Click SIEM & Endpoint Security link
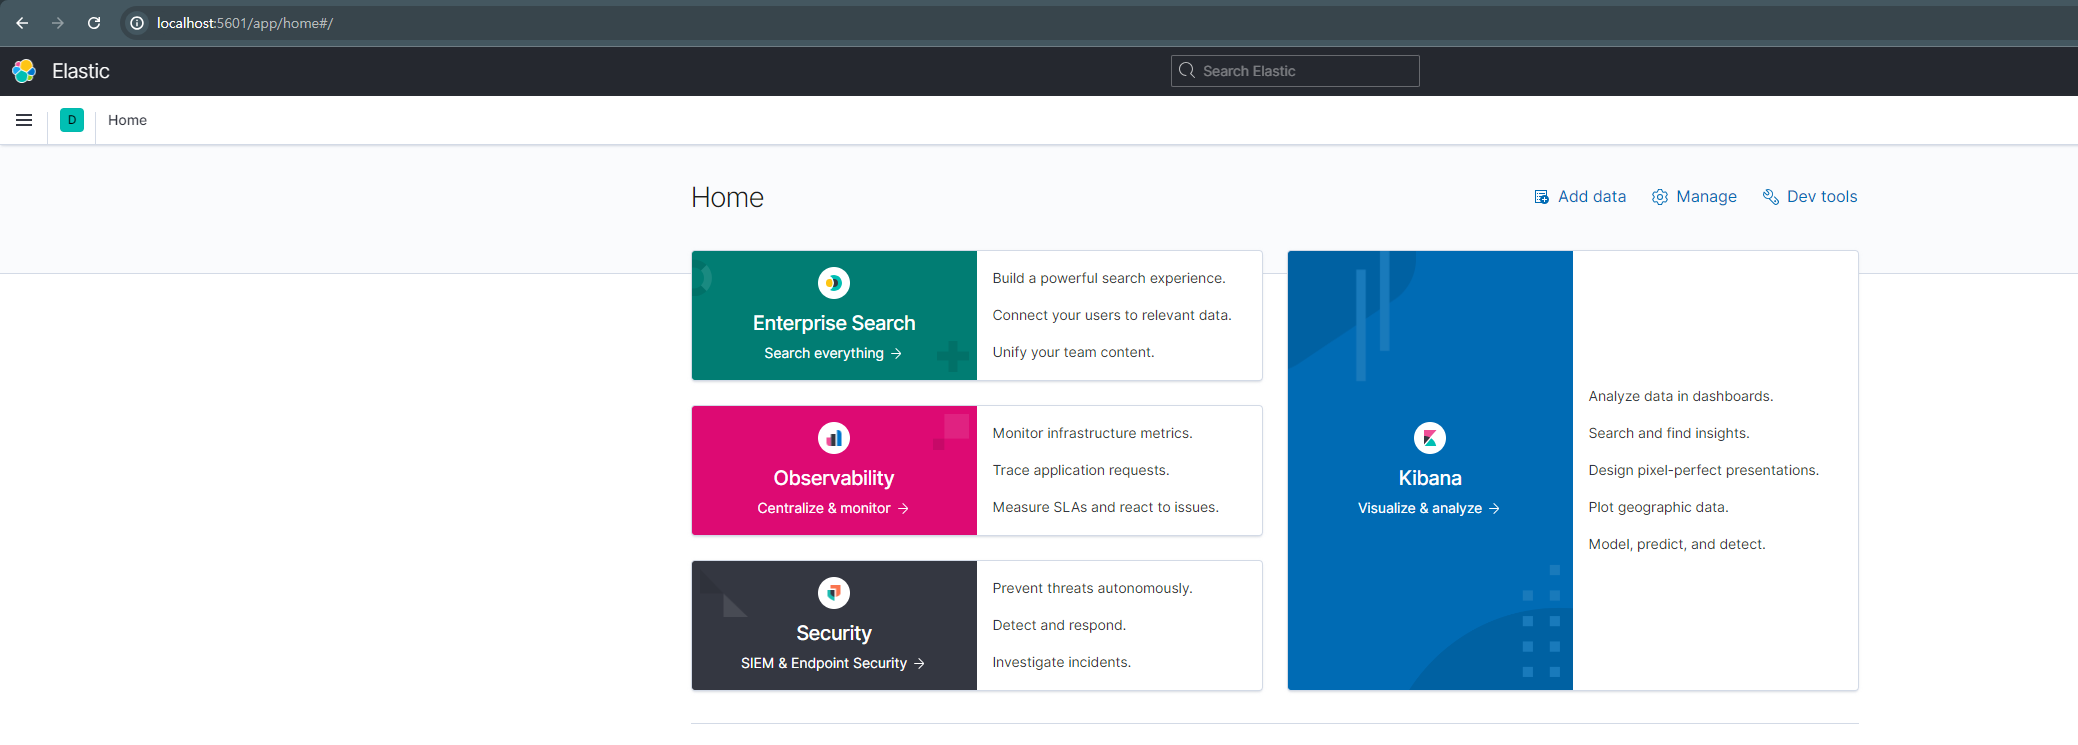The height and width of the screenshot is (745, 2078). [833, 663]
